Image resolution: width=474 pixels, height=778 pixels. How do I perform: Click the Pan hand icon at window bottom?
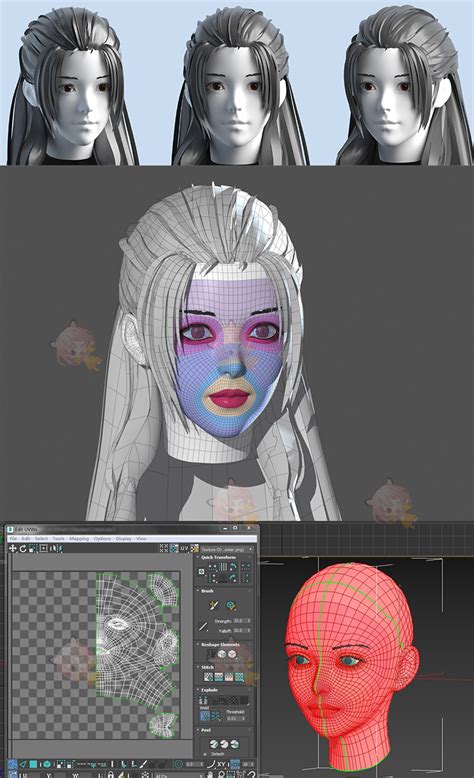tap(210, 775)
